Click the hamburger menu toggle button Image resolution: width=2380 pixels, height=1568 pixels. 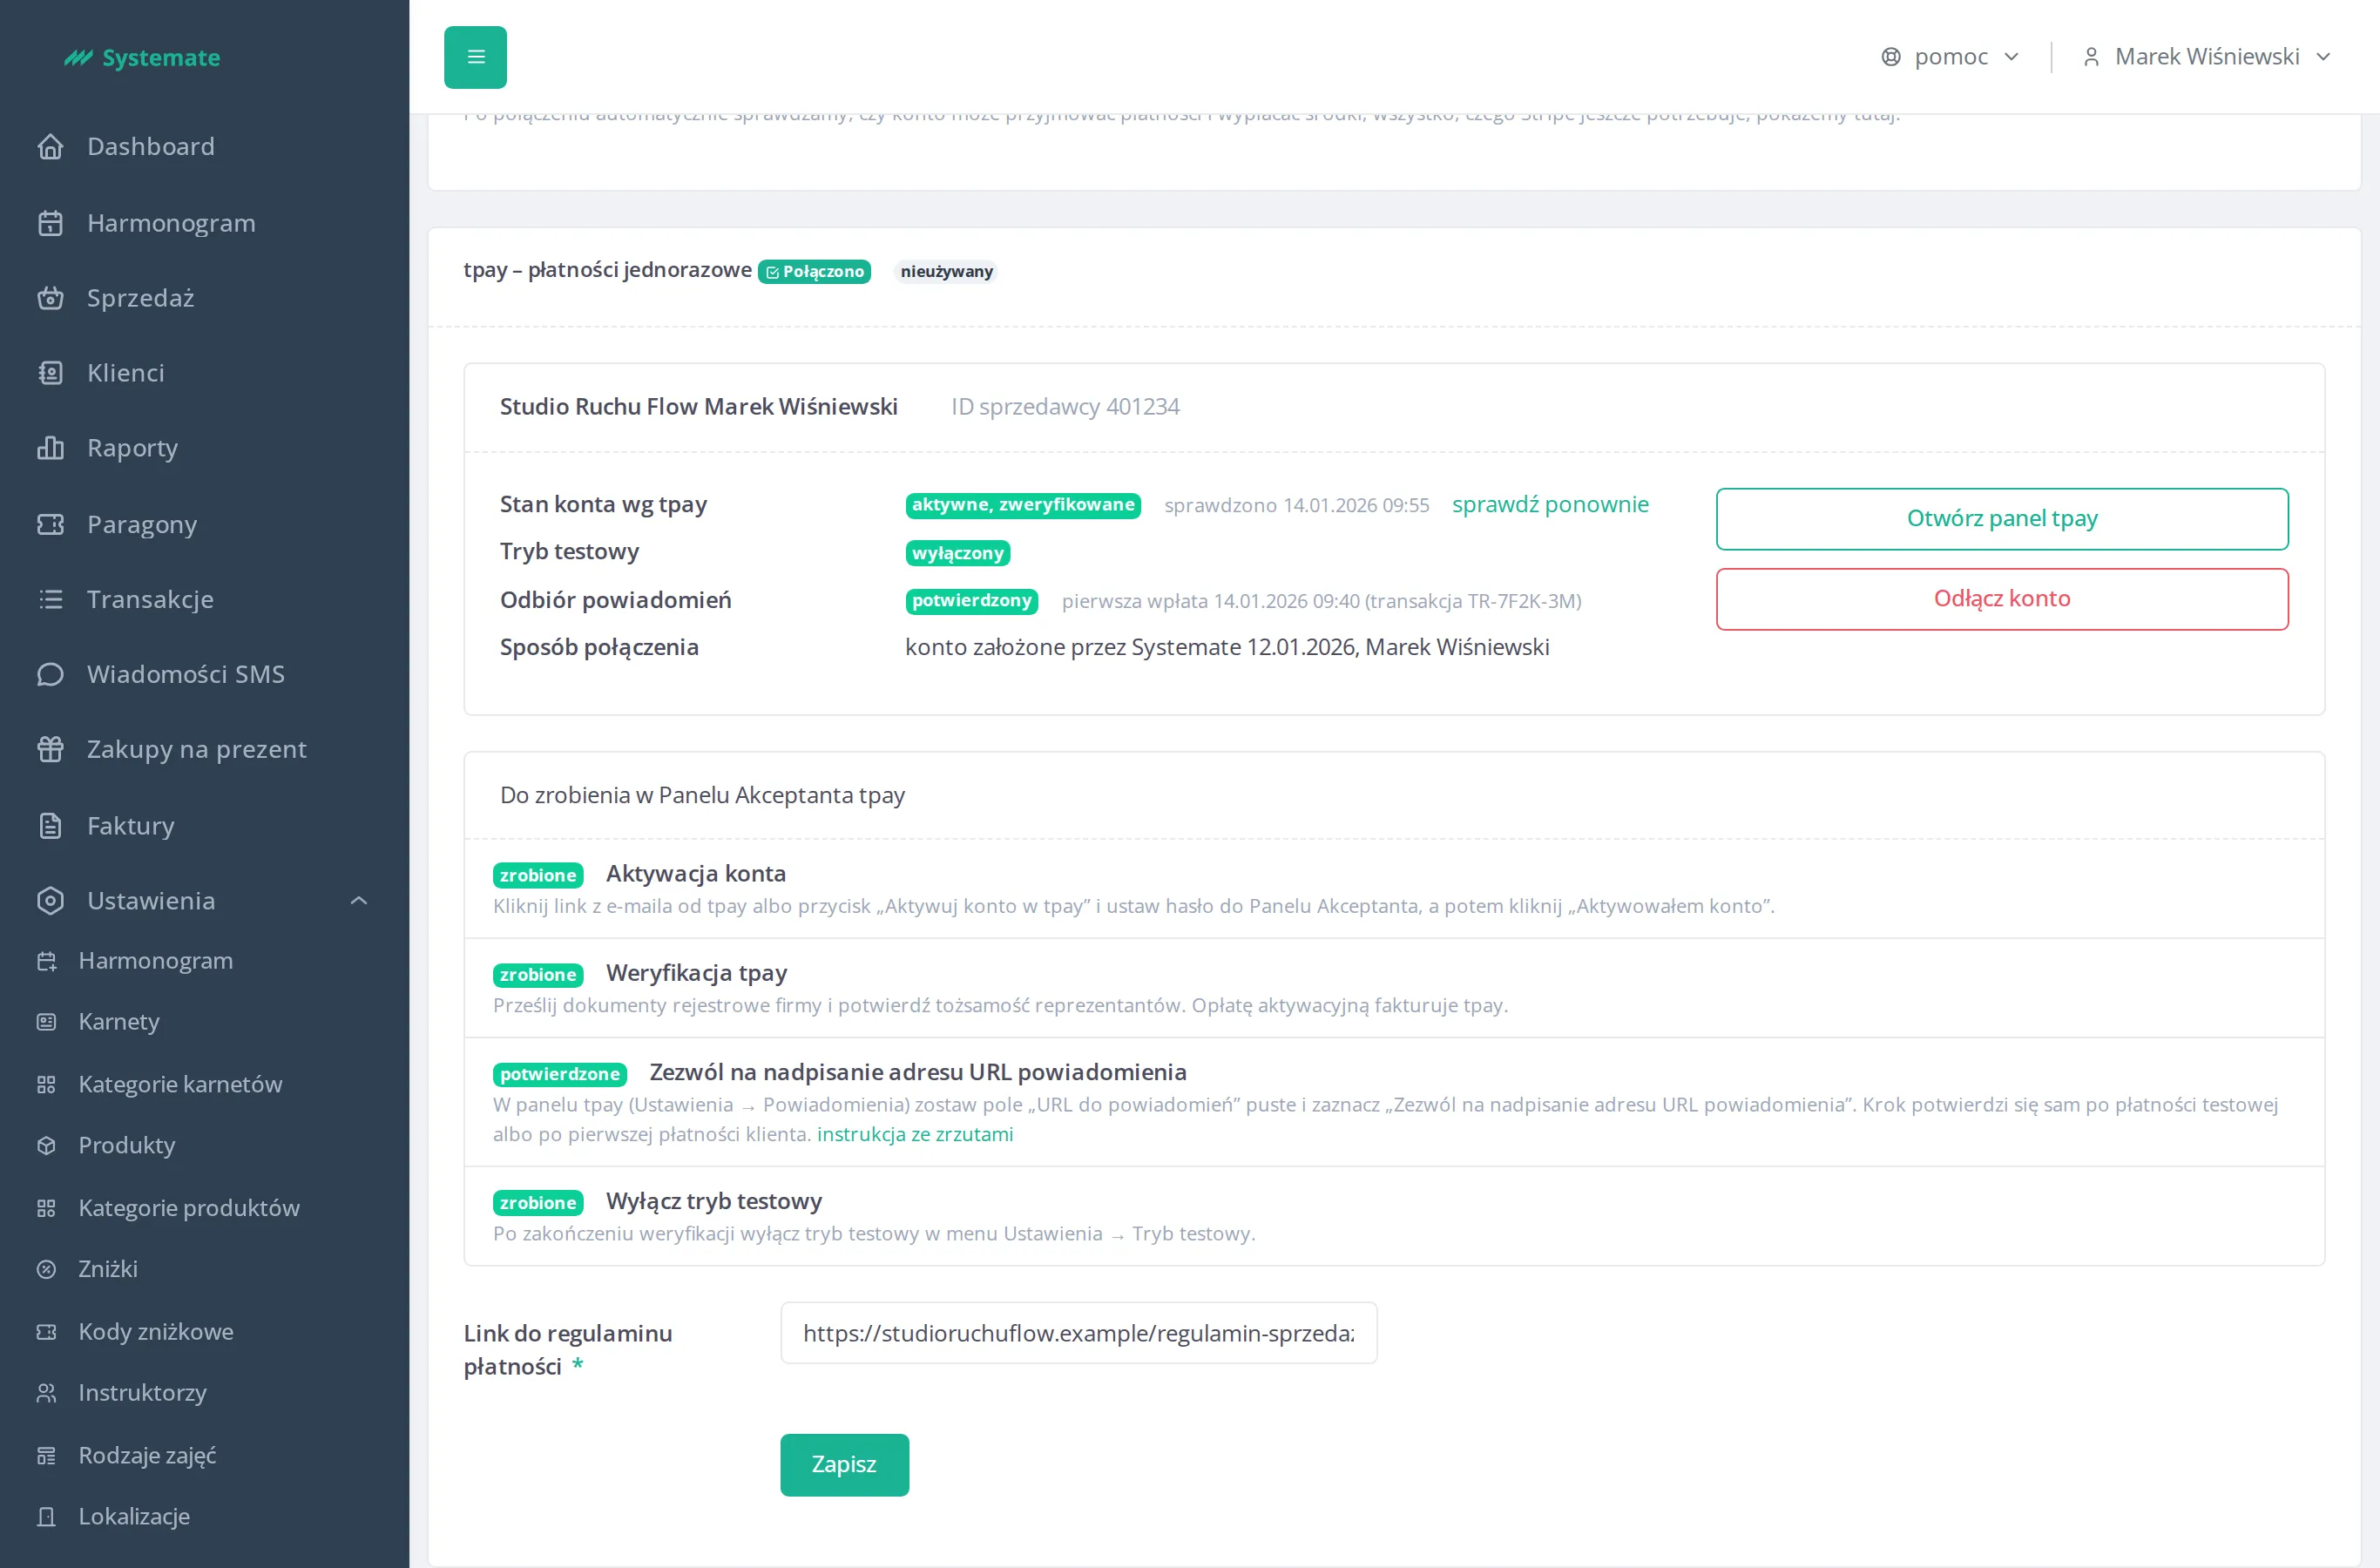pos(475,57)
